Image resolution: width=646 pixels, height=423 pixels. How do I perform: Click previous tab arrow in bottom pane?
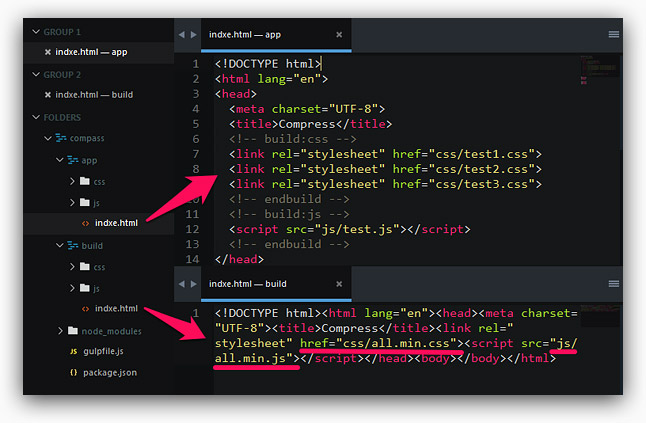181,284
